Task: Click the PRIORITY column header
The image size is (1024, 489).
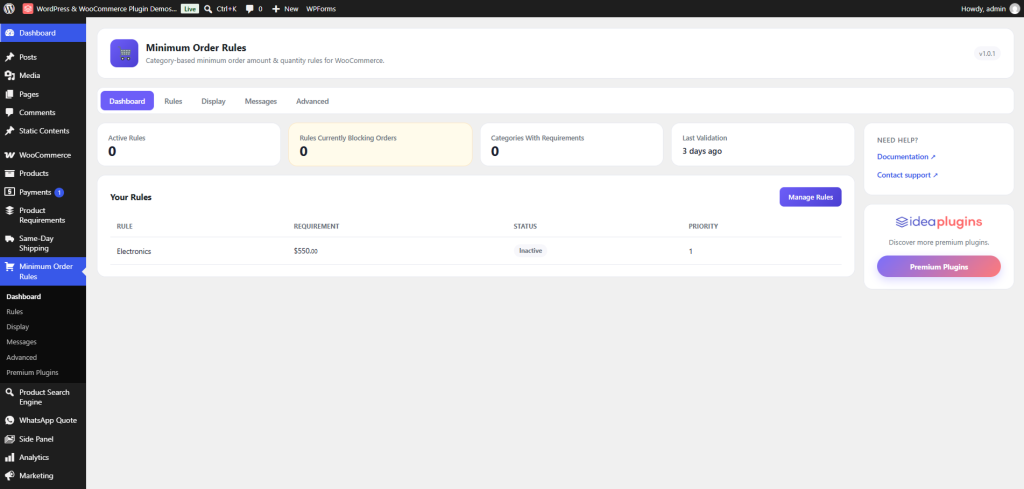Action: coord(703,226)
